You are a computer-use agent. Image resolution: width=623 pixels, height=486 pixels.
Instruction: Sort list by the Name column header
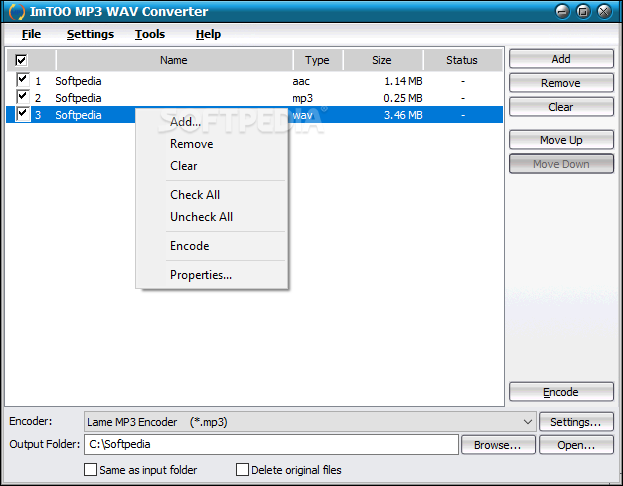[174, 60]
